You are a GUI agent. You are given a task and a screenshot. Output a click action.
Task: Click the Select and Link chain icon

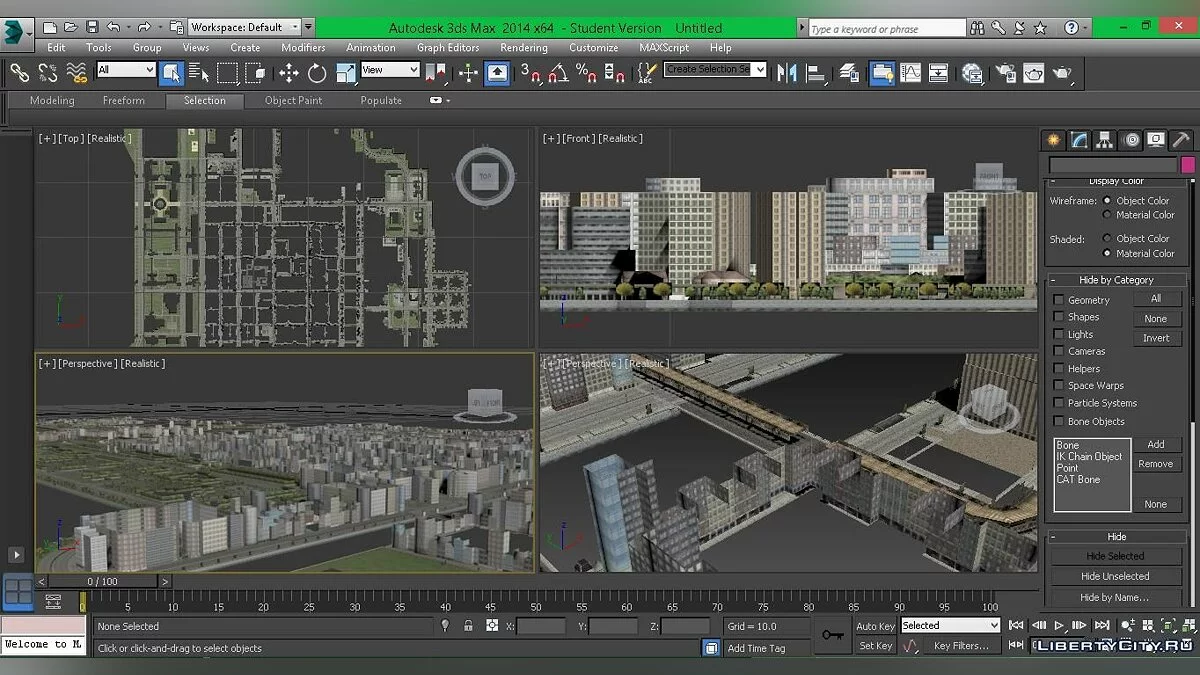(19, 72)
